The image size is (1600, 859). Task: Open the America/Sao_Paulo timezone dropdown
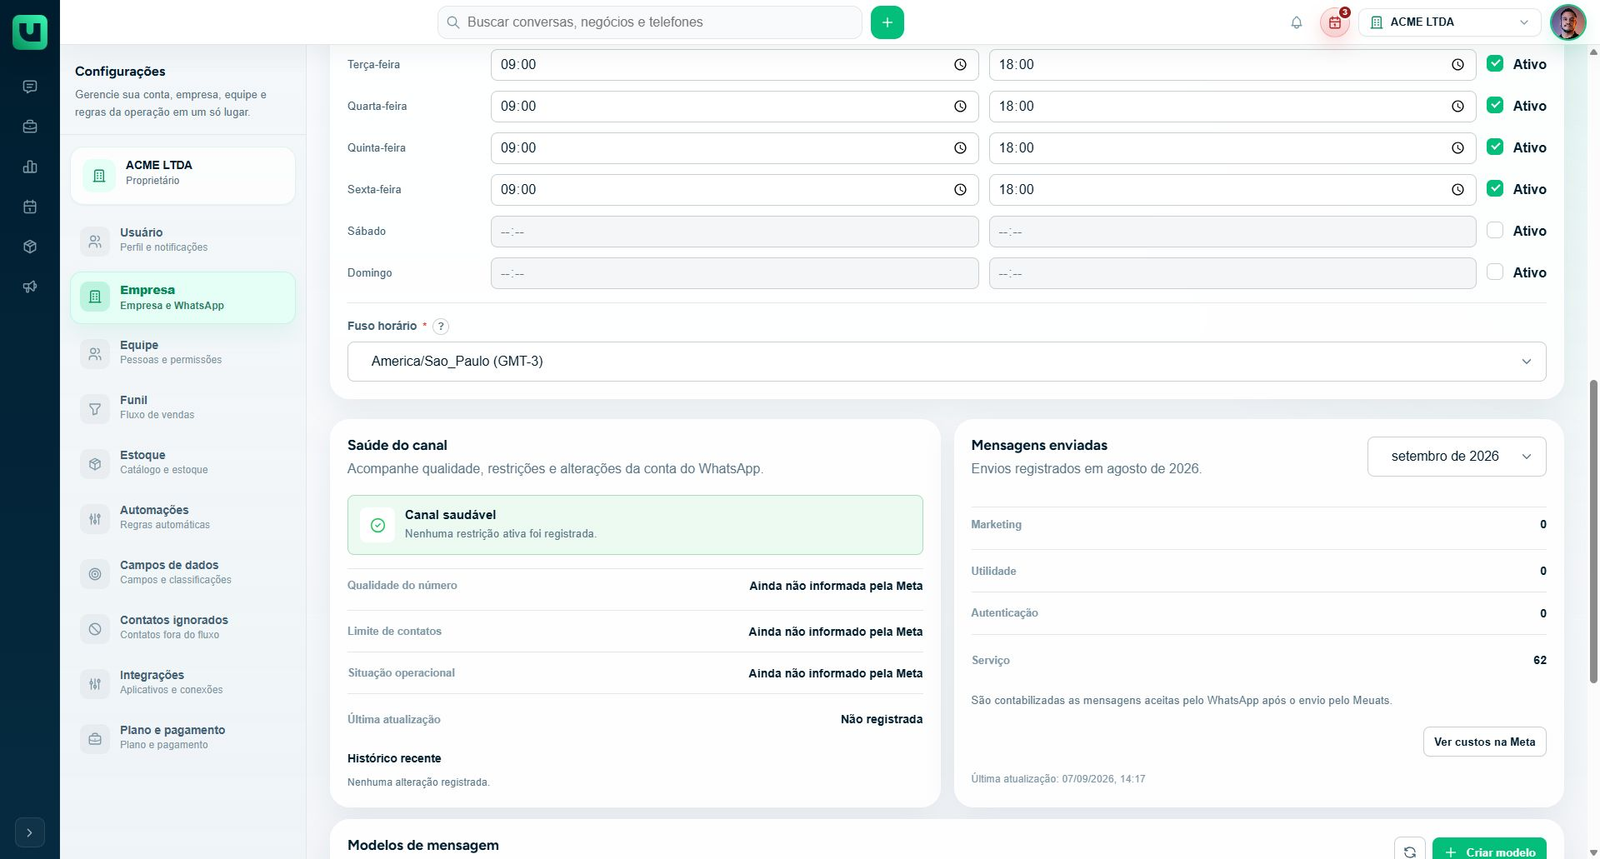(x=947, y=361)
